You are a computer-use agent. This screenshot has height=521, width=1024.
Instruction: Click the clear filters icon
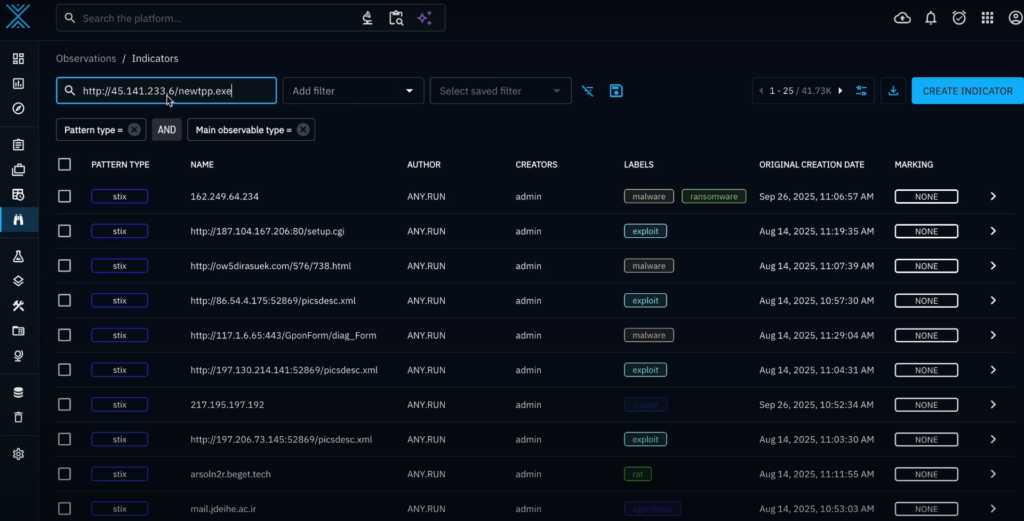pos(588,91)
